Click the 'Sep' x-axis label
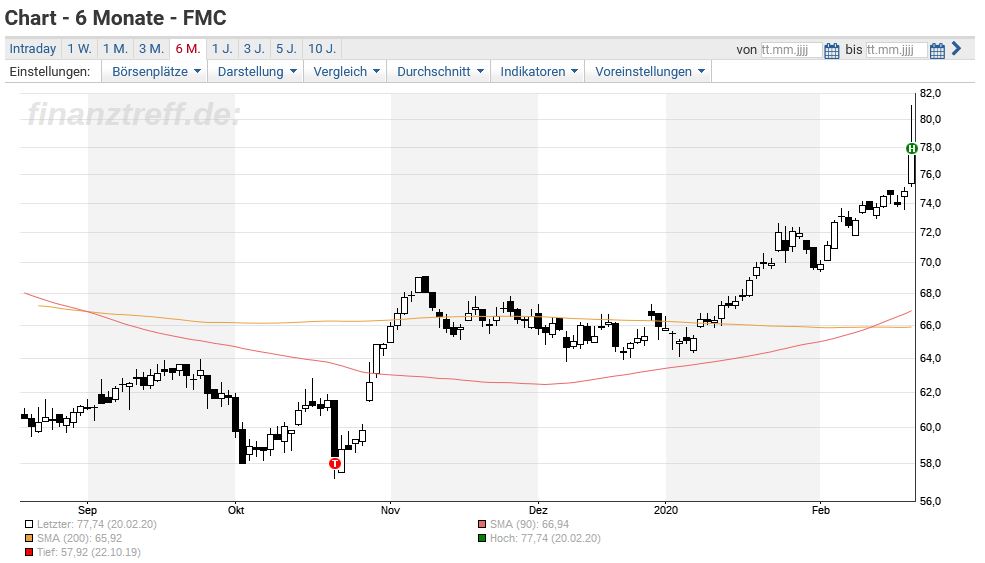The image size is (985, 563). [x=87, y=510]
